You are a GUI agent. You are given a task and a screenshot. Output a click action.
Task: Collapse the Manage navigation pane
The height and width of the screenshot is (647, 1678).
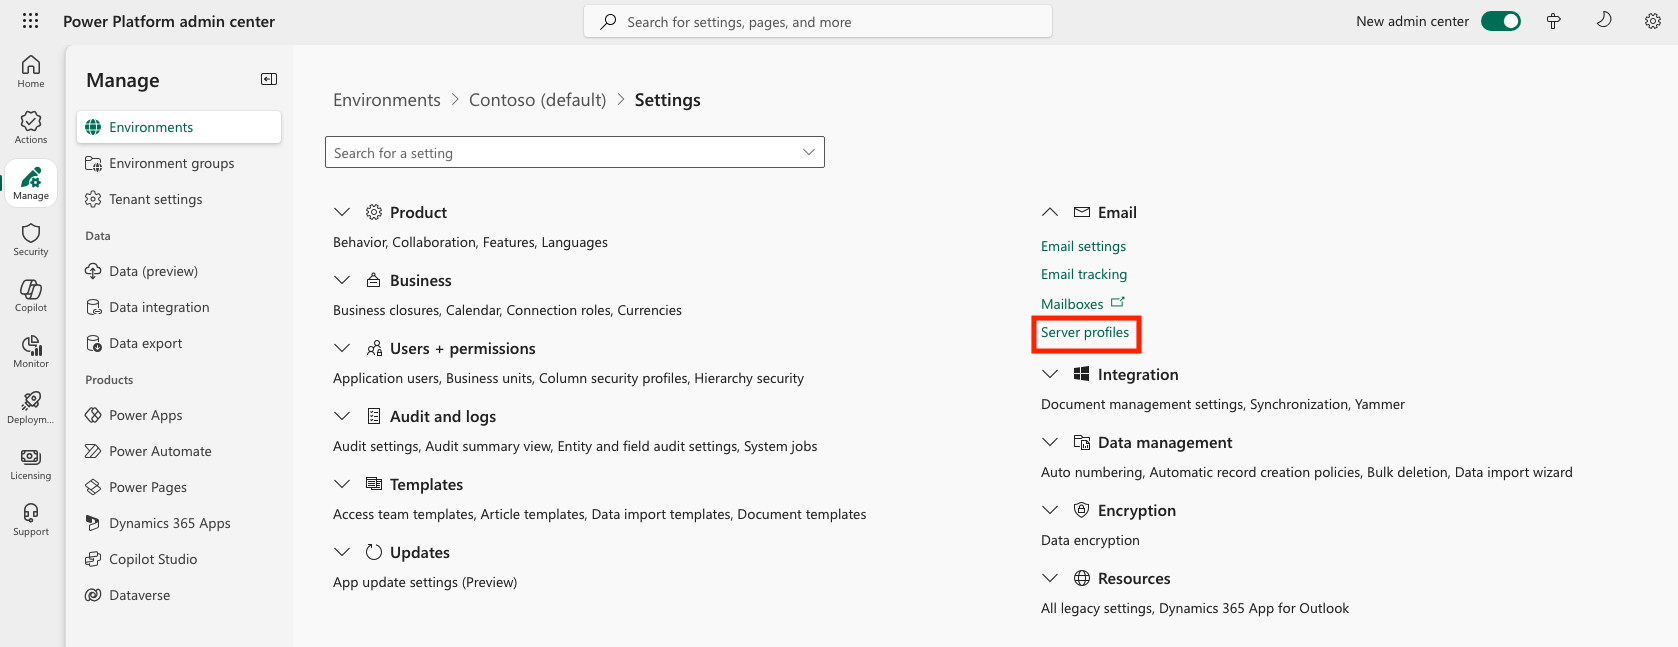pyautogui.click(x=269, y=79)
